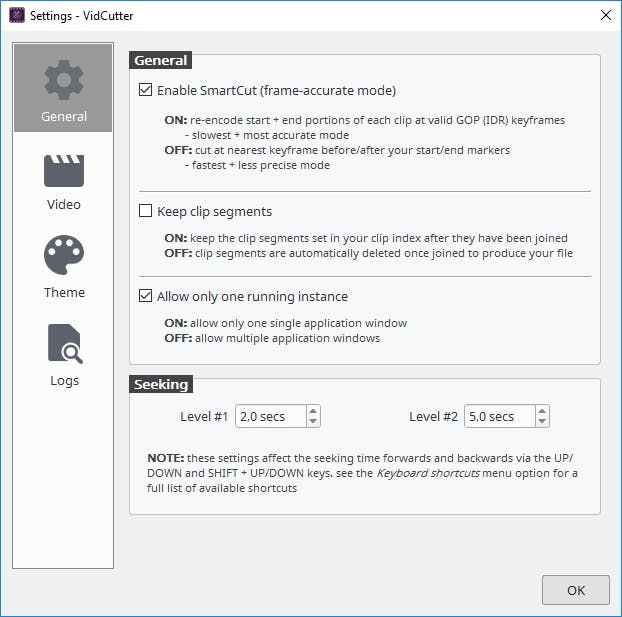Disable the Enable SmartCut checkbox
The image size is (622, 617).
pos(146,90)
